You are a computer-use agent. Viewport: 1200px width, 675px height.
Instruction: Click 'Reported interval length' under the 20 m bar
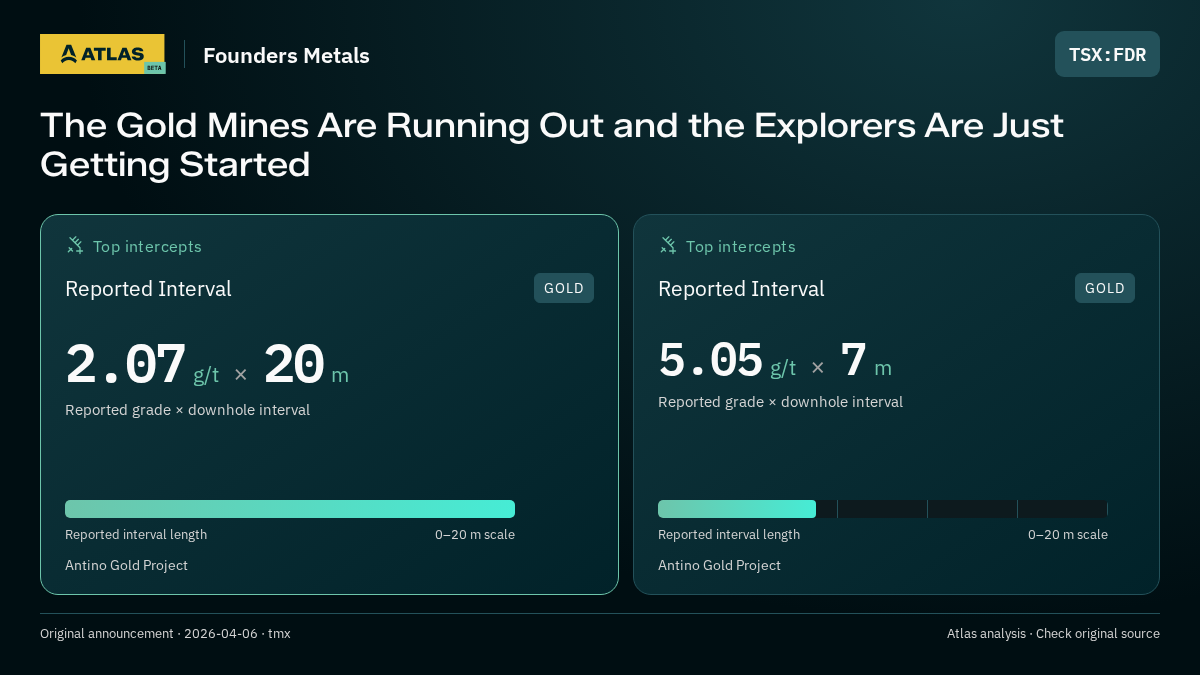click(x=136, y=534)
